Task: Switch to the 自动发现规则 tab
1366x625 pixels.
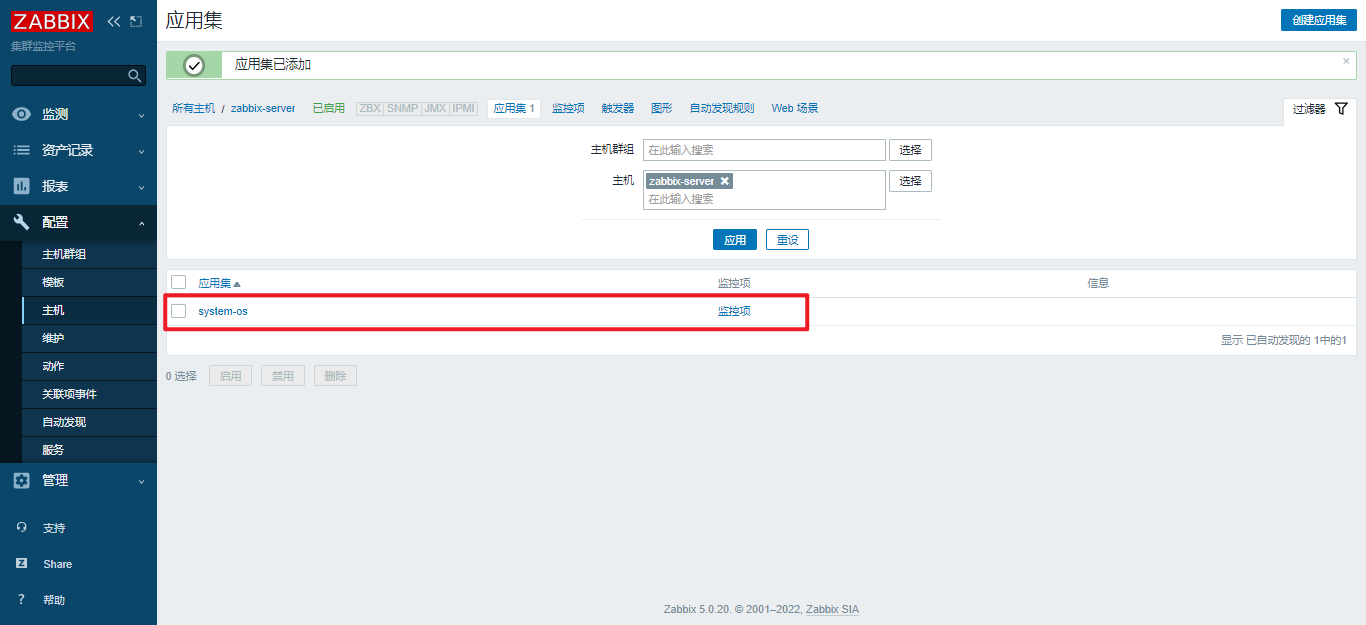Action: 722,108
